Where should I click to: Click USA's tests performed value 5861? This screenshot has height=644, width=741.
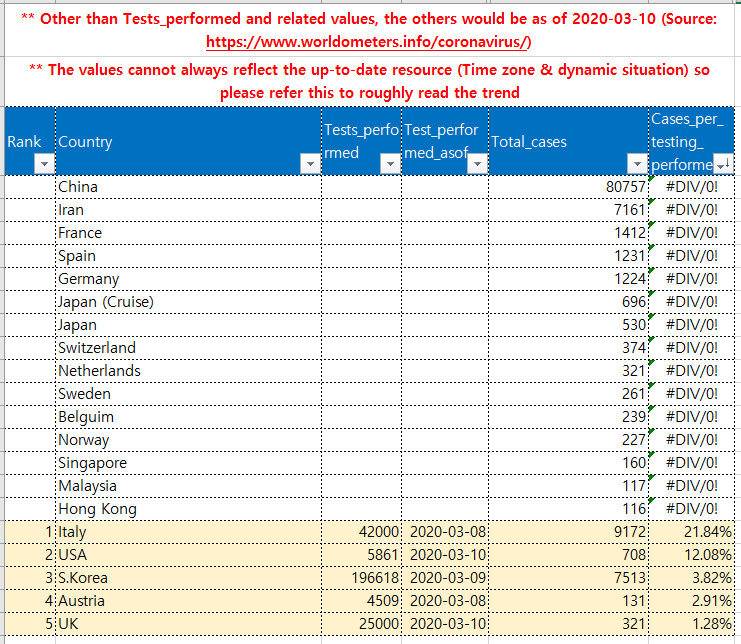362,555
